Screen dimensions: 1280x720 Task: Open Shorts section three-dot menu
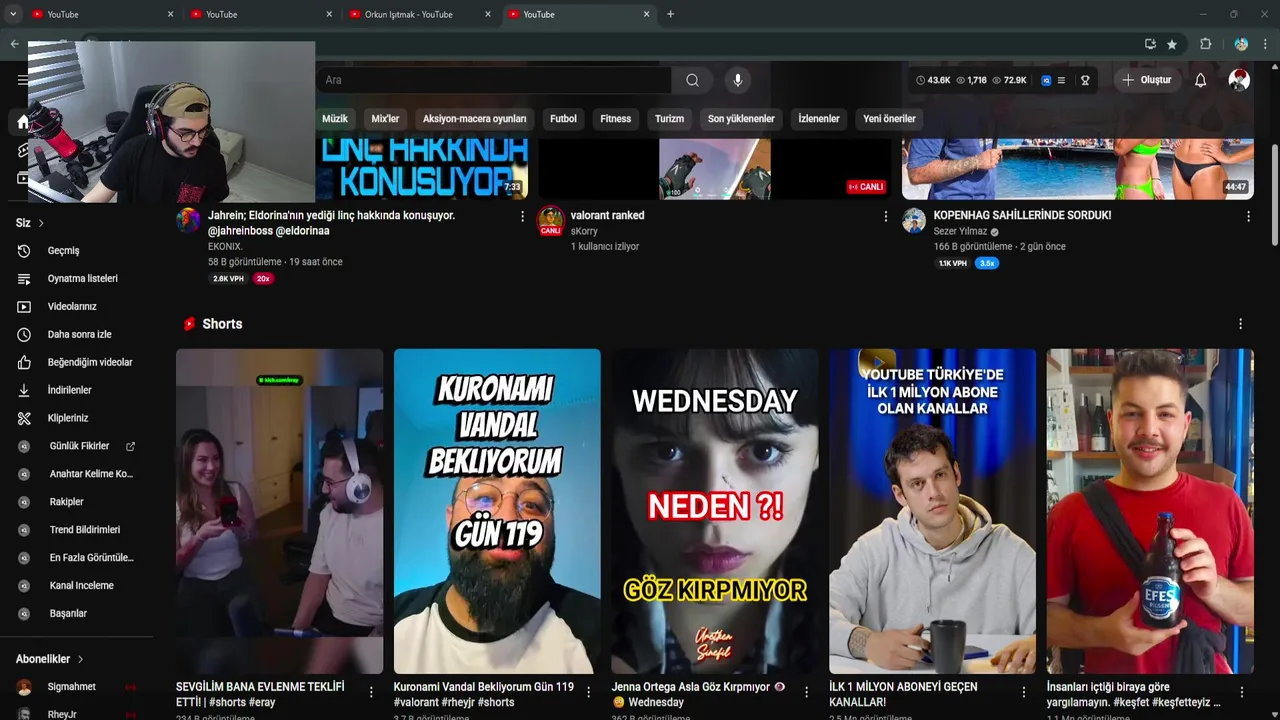1240,324
